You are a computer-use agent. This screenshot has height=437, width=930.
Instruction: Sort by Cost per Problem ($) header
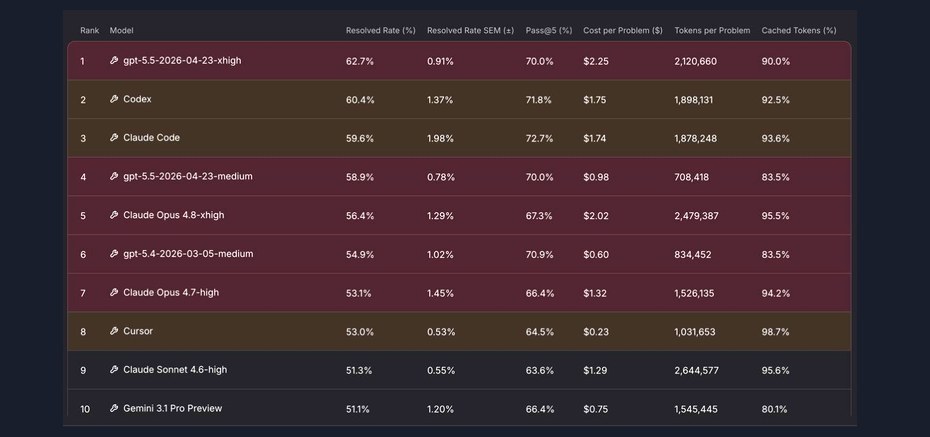[623, 30]
